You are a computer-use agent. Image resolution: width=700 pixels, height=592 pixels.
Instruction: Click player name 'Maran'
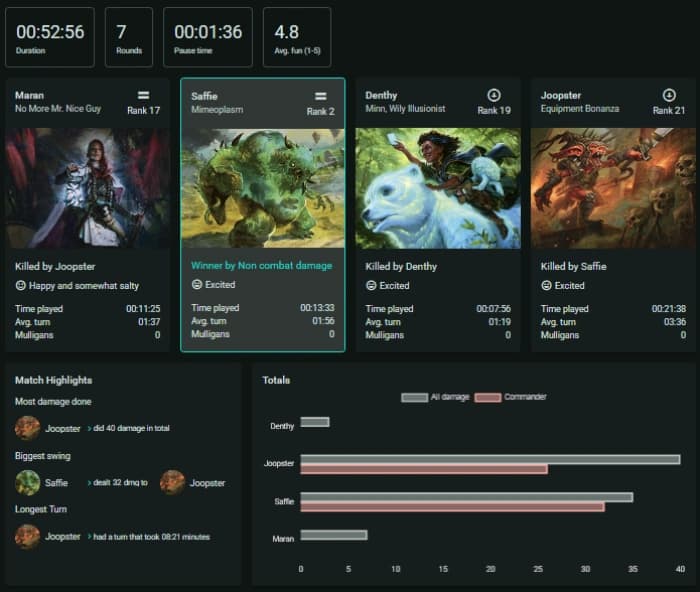coord(29,95)
